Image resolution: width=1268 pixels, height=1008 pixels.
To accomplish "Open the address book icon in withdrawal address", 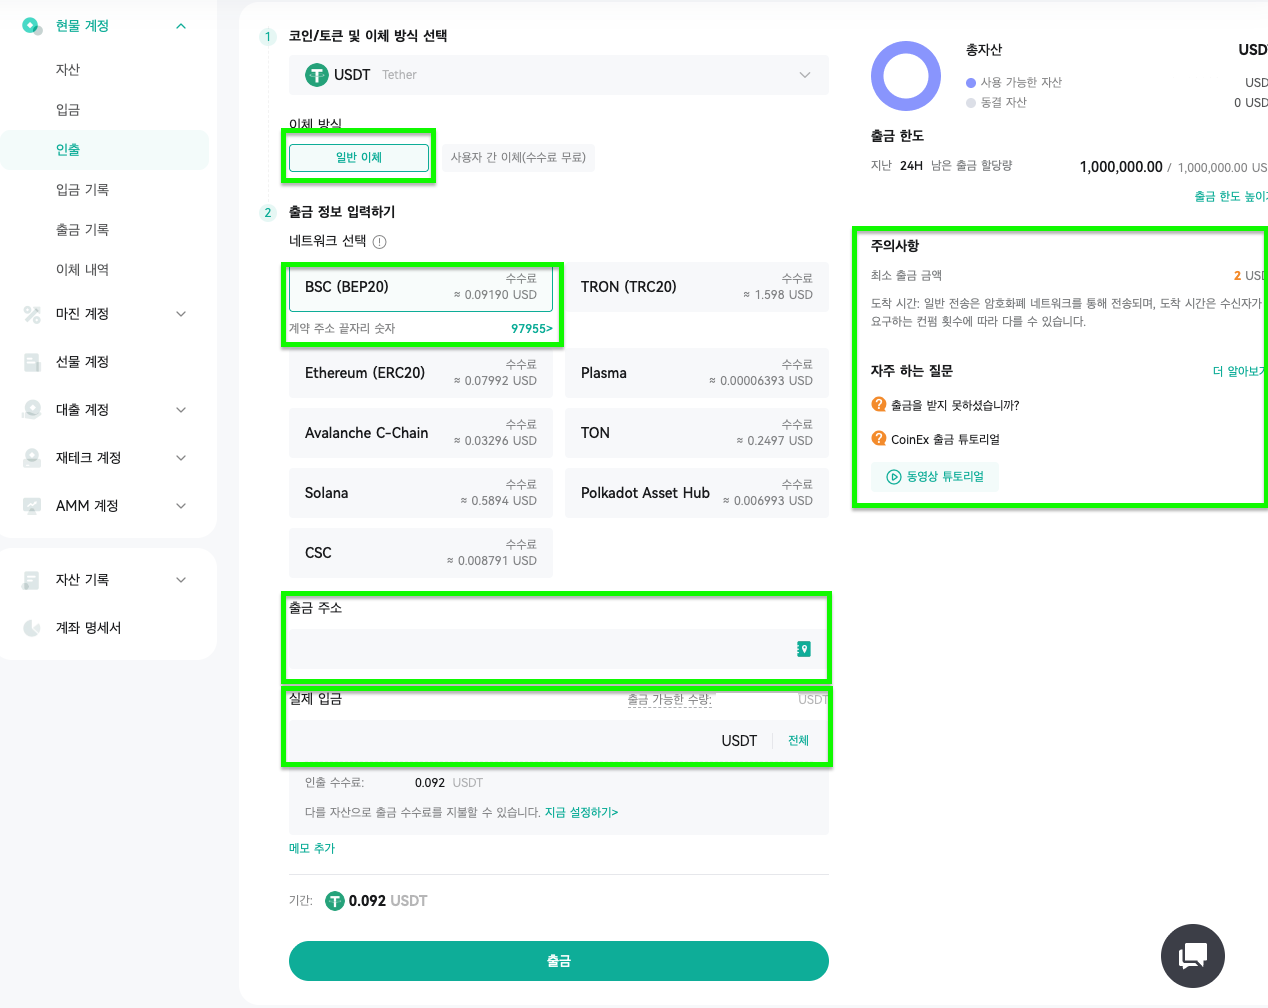I will 804,649.
